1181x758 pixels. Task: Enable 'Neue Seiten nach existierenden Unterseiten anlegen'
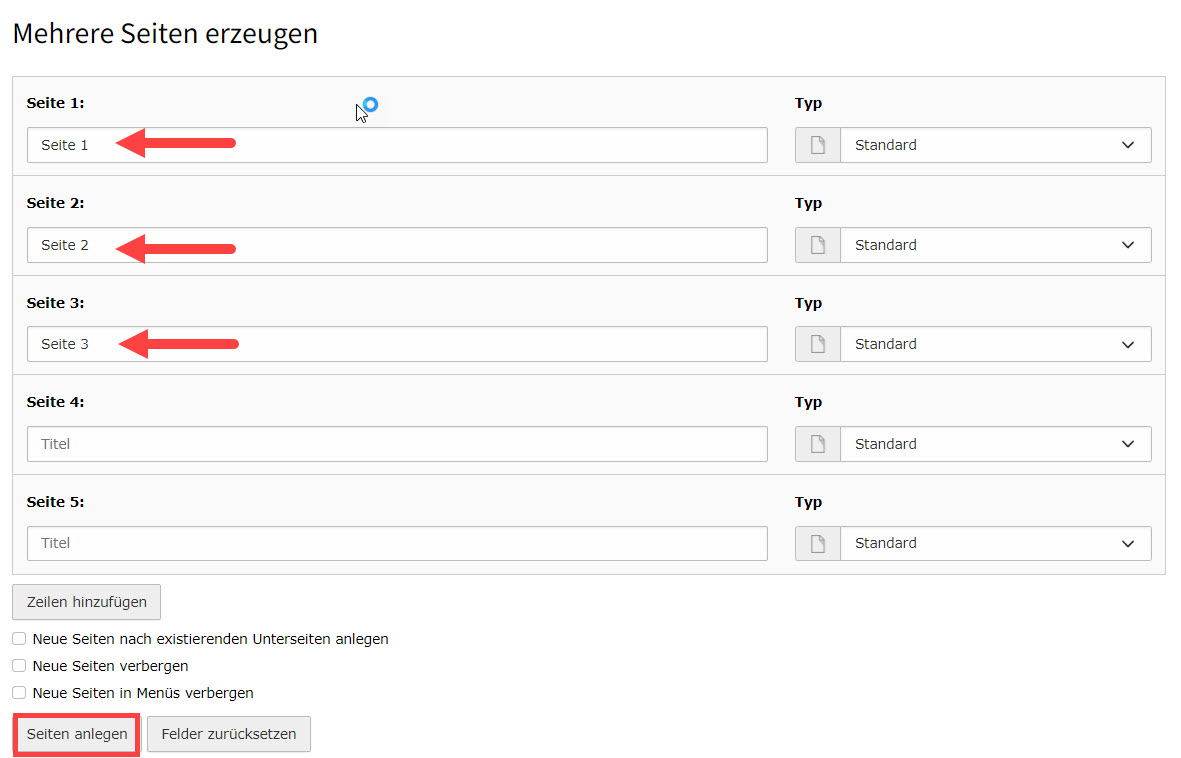[x=19, y=638]
